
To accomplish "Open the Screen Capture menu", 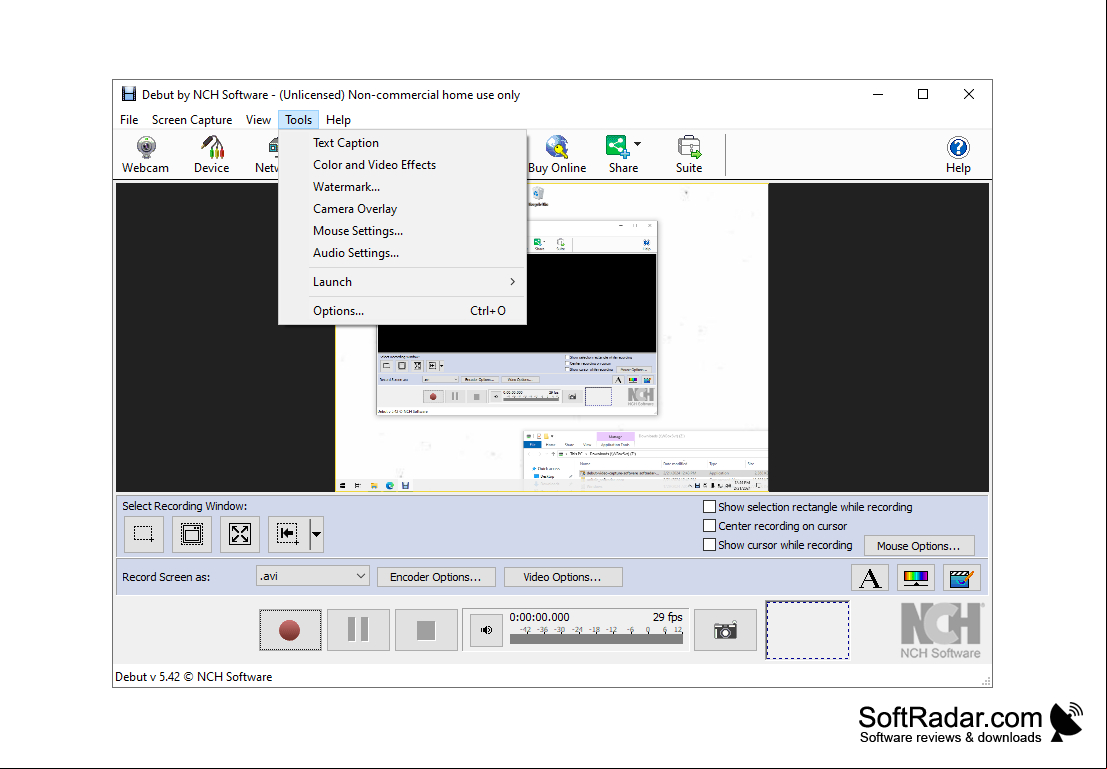I will point(192,119).
